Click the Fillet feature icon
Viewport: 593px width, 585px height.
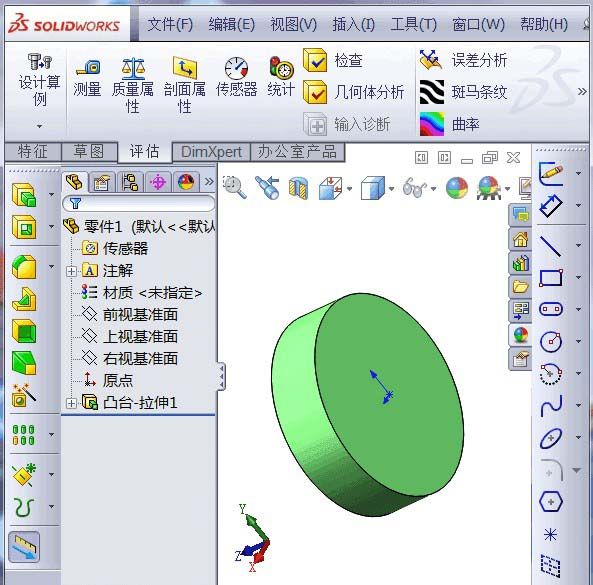coord(24,267)
